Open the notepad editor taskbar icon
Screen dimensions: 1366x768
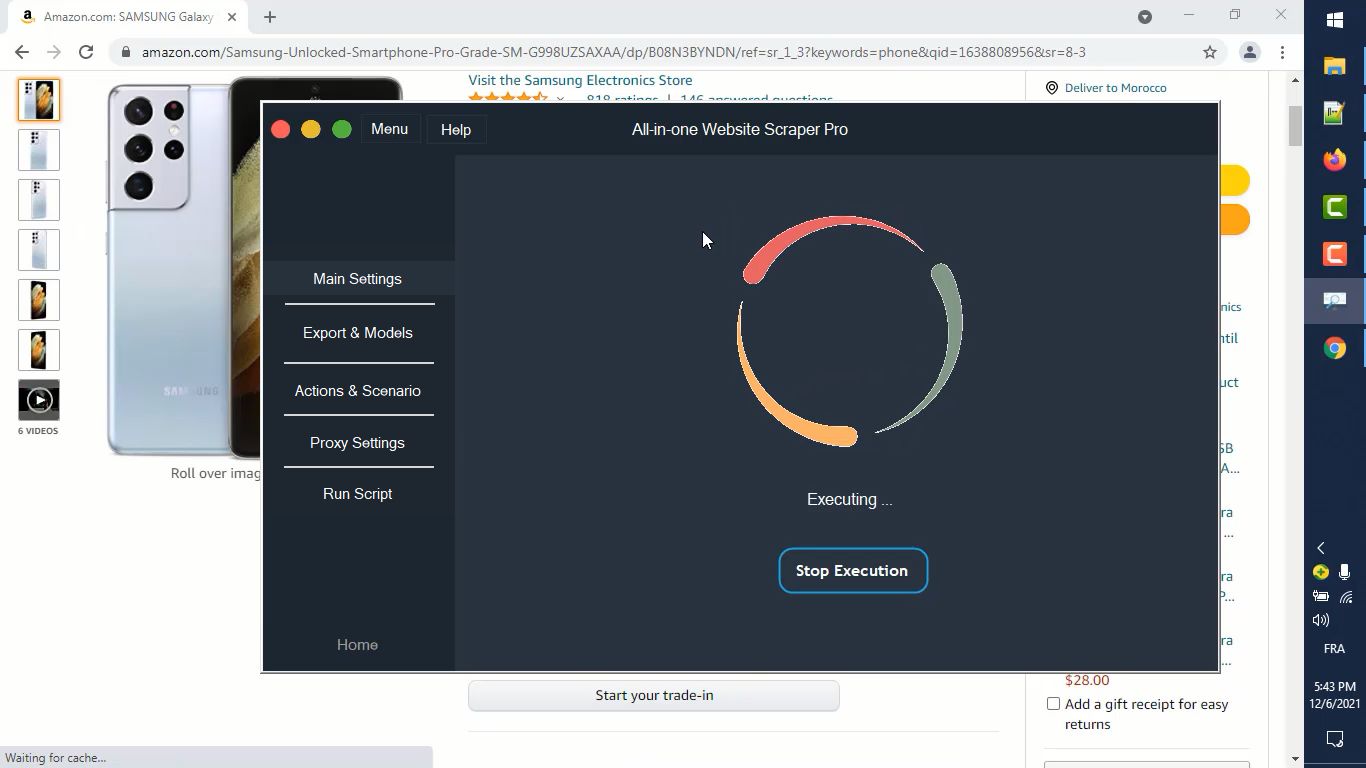[x=1334, y=113]
